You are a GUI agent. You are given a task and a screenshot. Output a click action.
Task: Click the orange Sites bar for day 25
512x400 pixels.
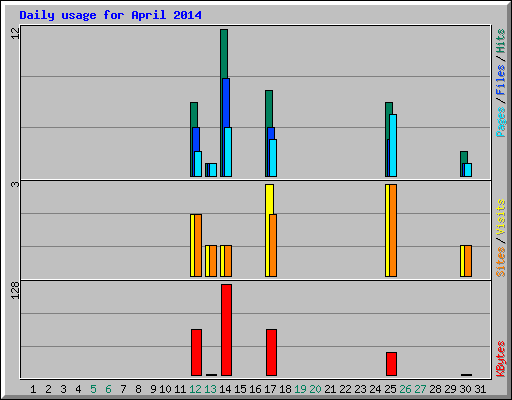(x=393, y=230)
